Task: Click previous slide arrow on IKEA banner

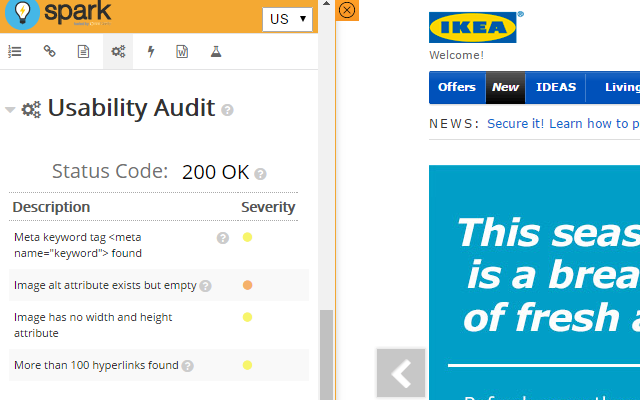Action: tap(400, 373)
